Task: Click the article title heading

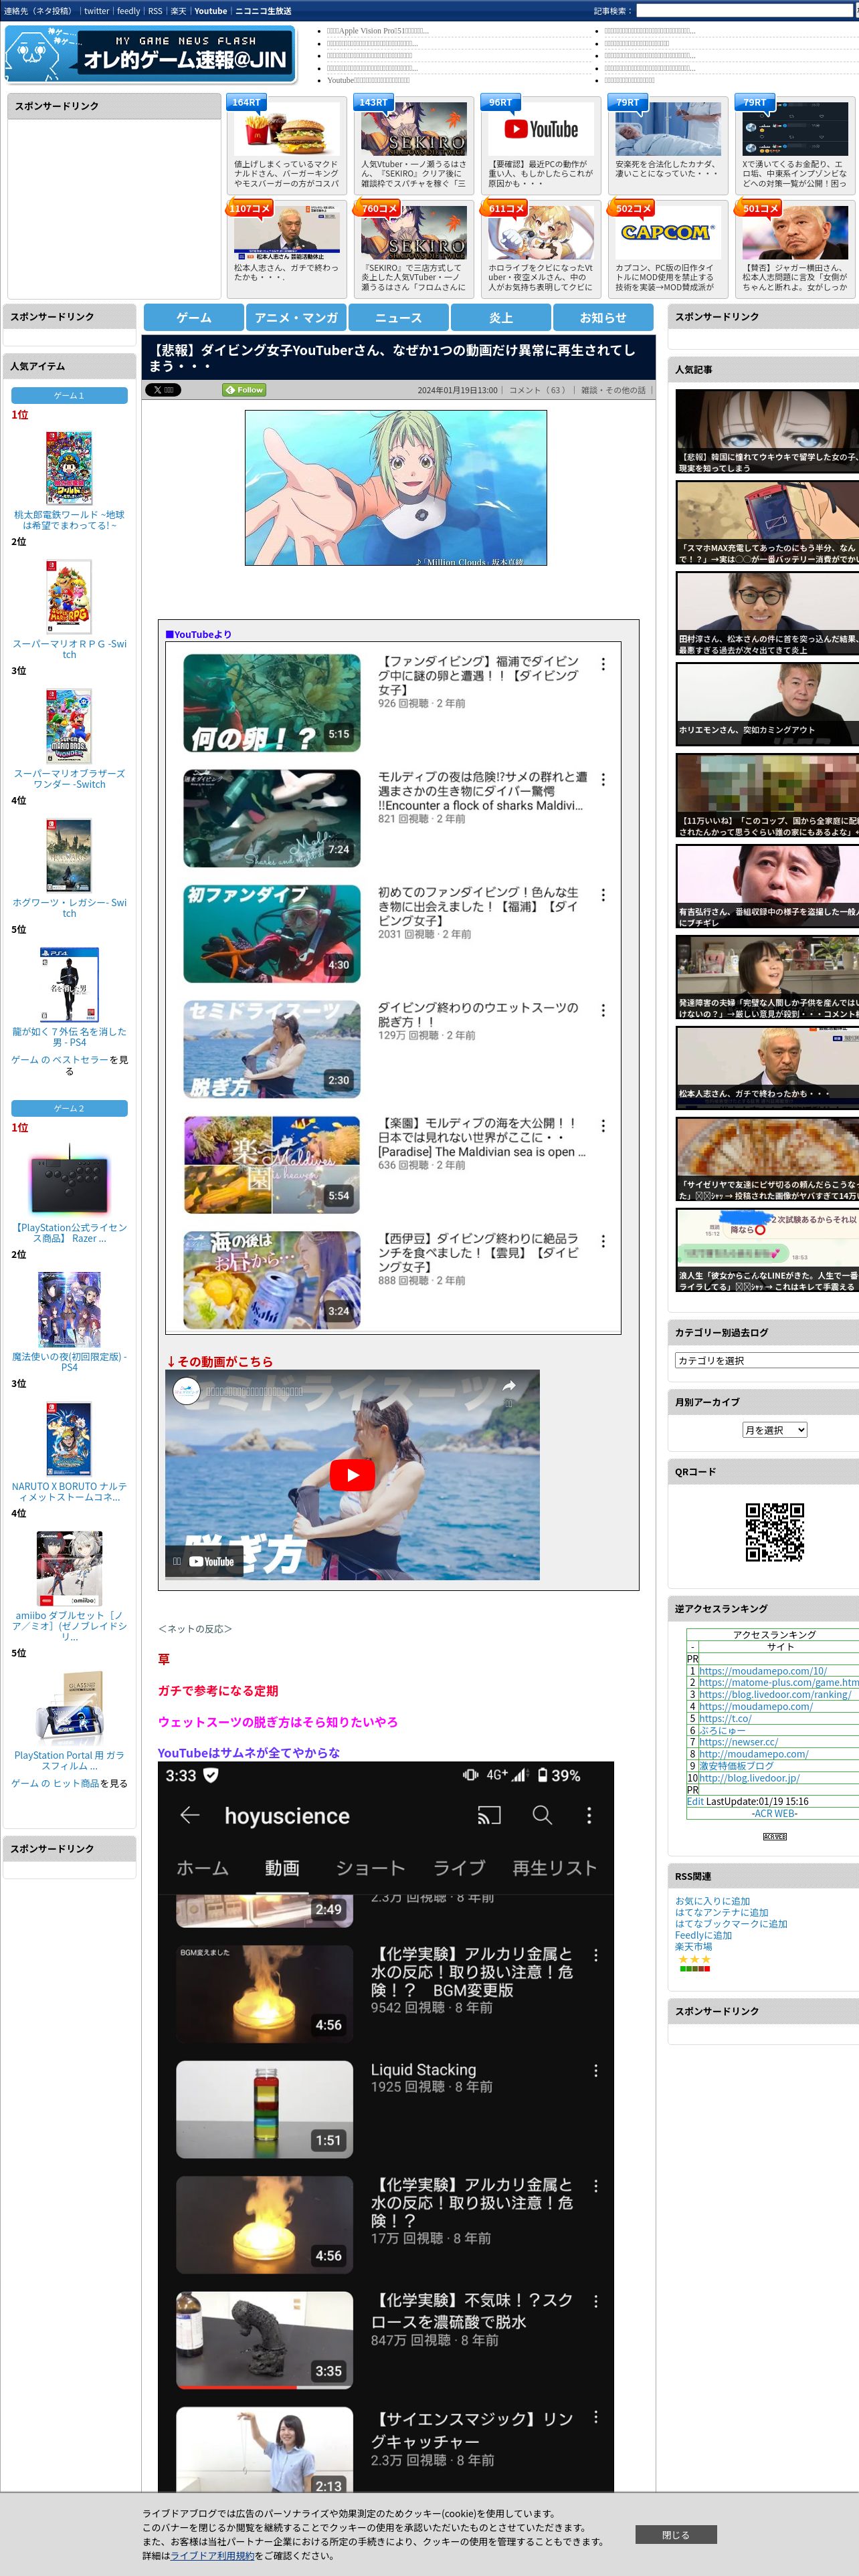Action: (x=394, y=358)
